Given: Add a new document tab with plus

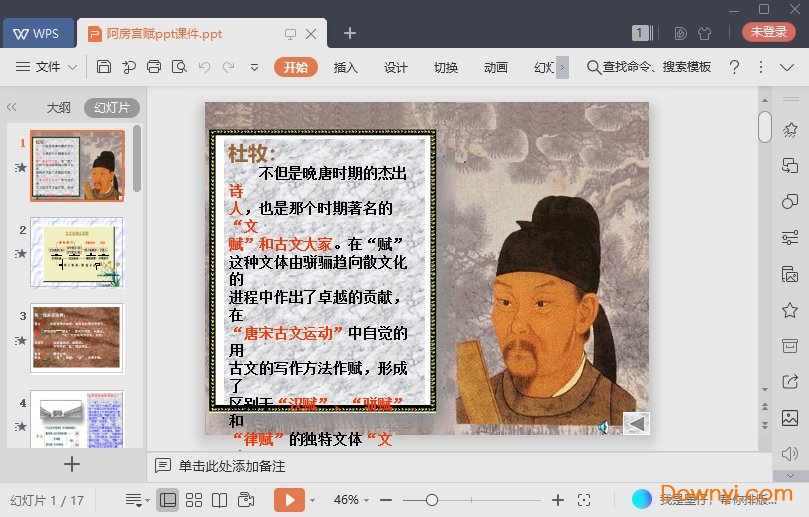Looking at the screenshot, I should [x=350, y=33].
